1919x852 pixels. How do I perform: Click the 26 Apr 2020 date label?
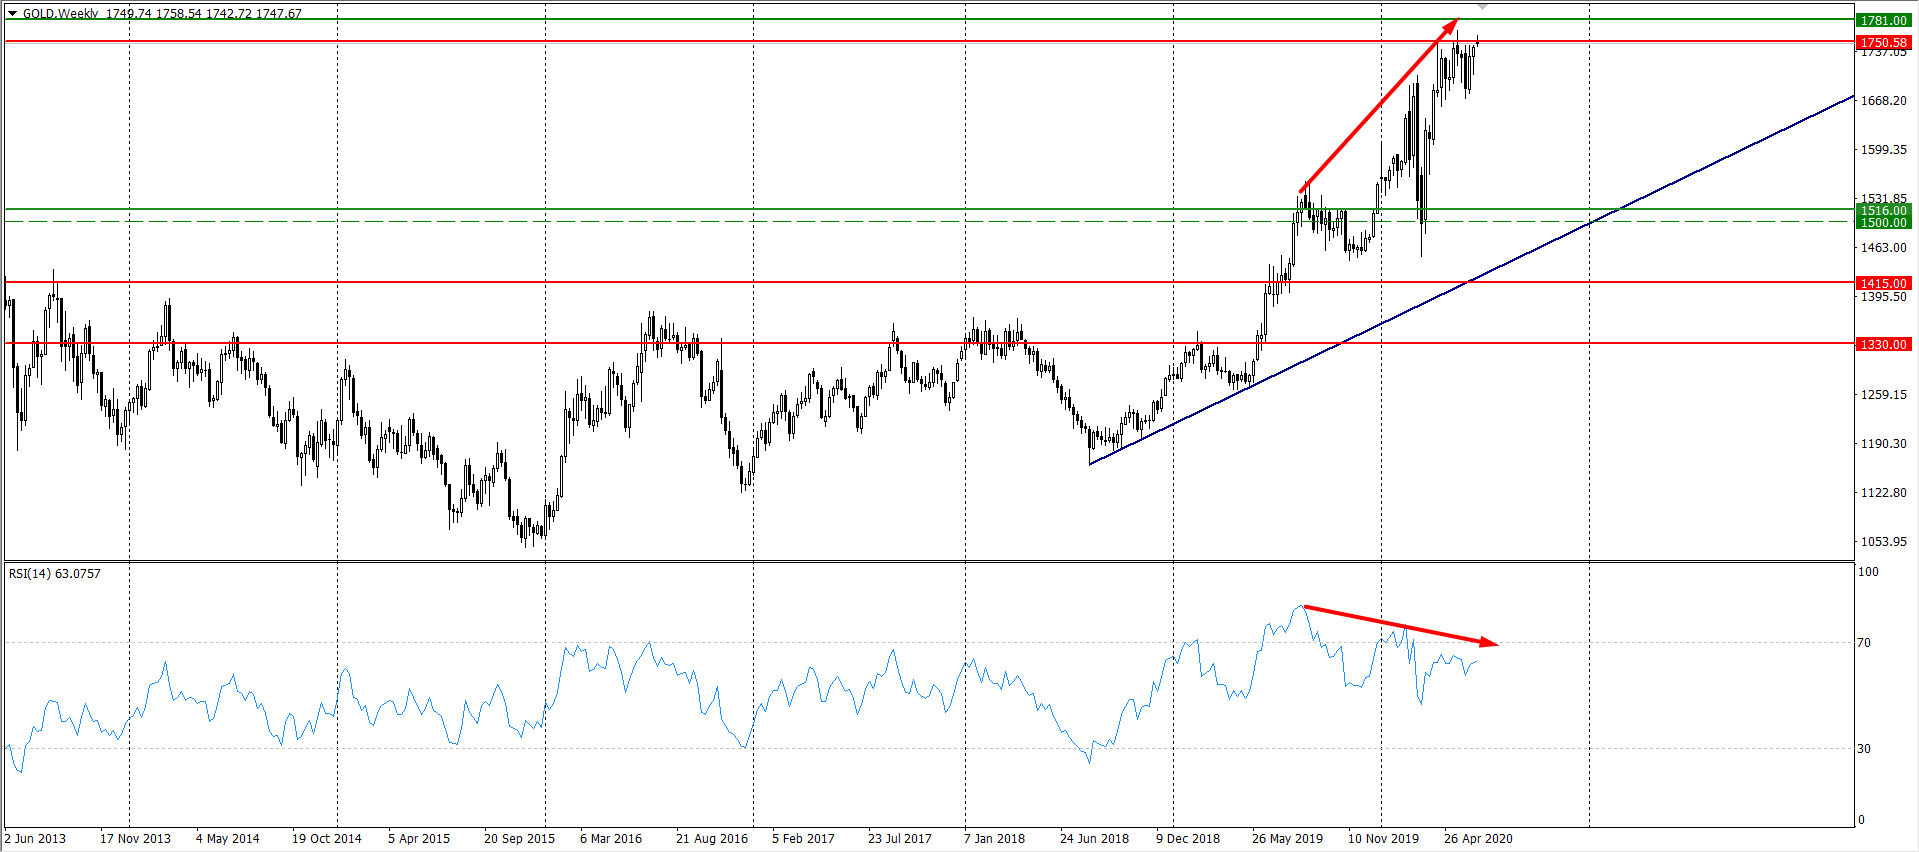click(1478, 839)
